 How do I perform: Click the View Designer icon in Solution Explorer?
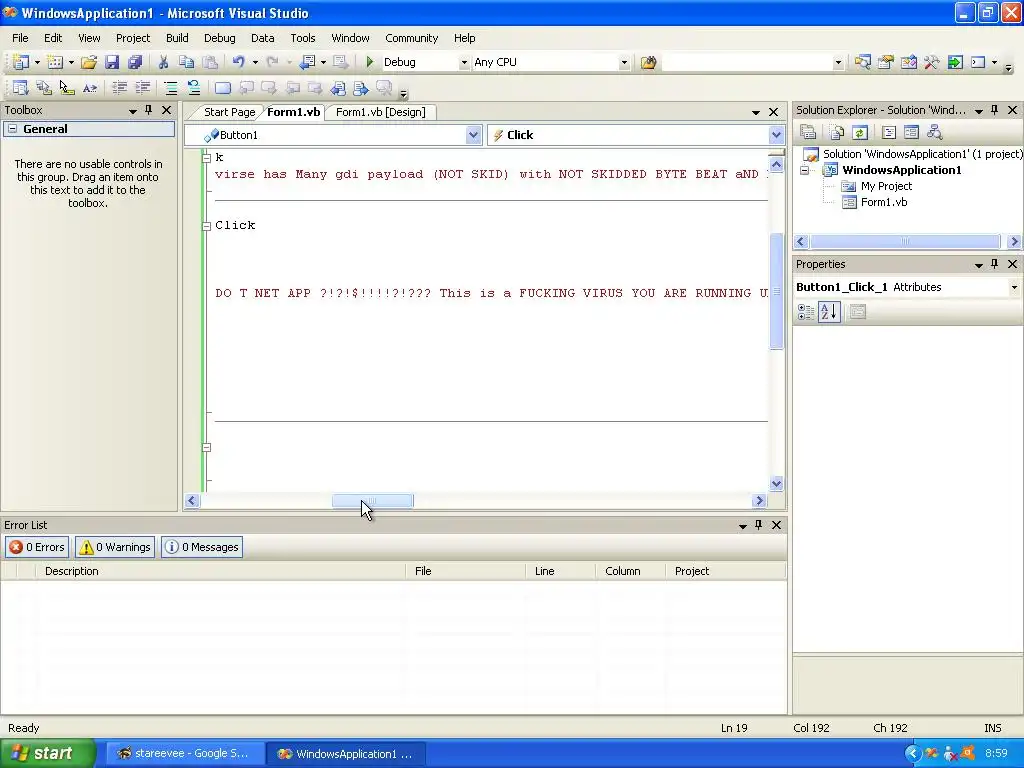[911, 133]
